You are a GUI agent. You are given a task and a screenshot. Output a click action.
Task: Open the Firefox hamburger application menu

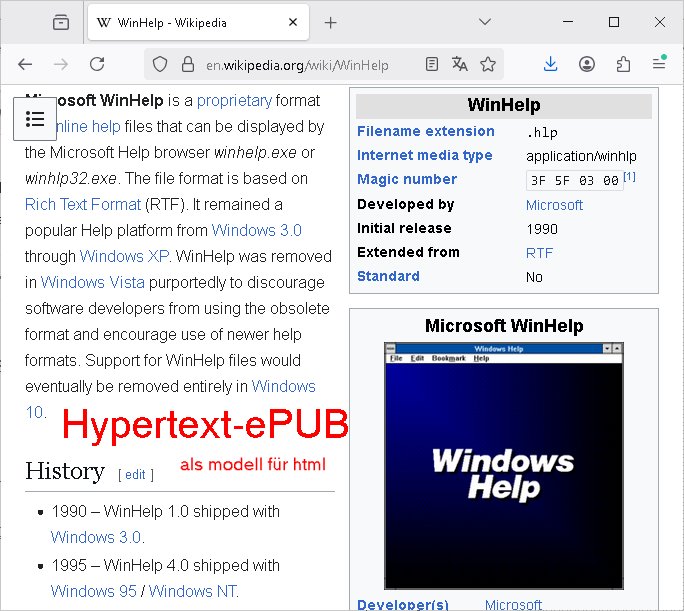[659, 64]
